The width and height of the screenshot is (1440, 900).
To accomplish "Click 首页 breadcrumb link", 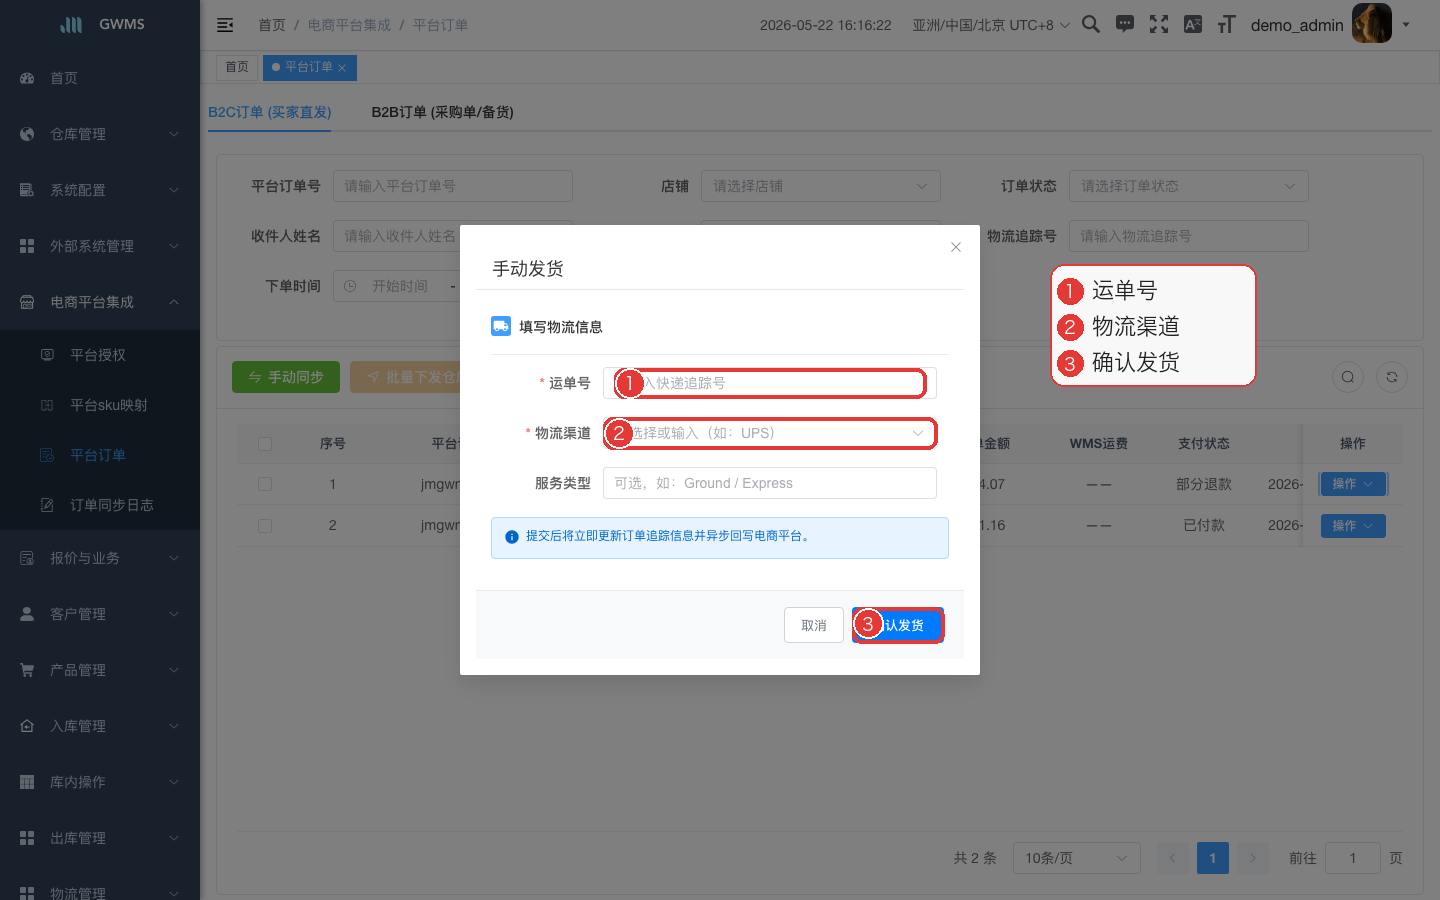I will (x=272, y=25).
